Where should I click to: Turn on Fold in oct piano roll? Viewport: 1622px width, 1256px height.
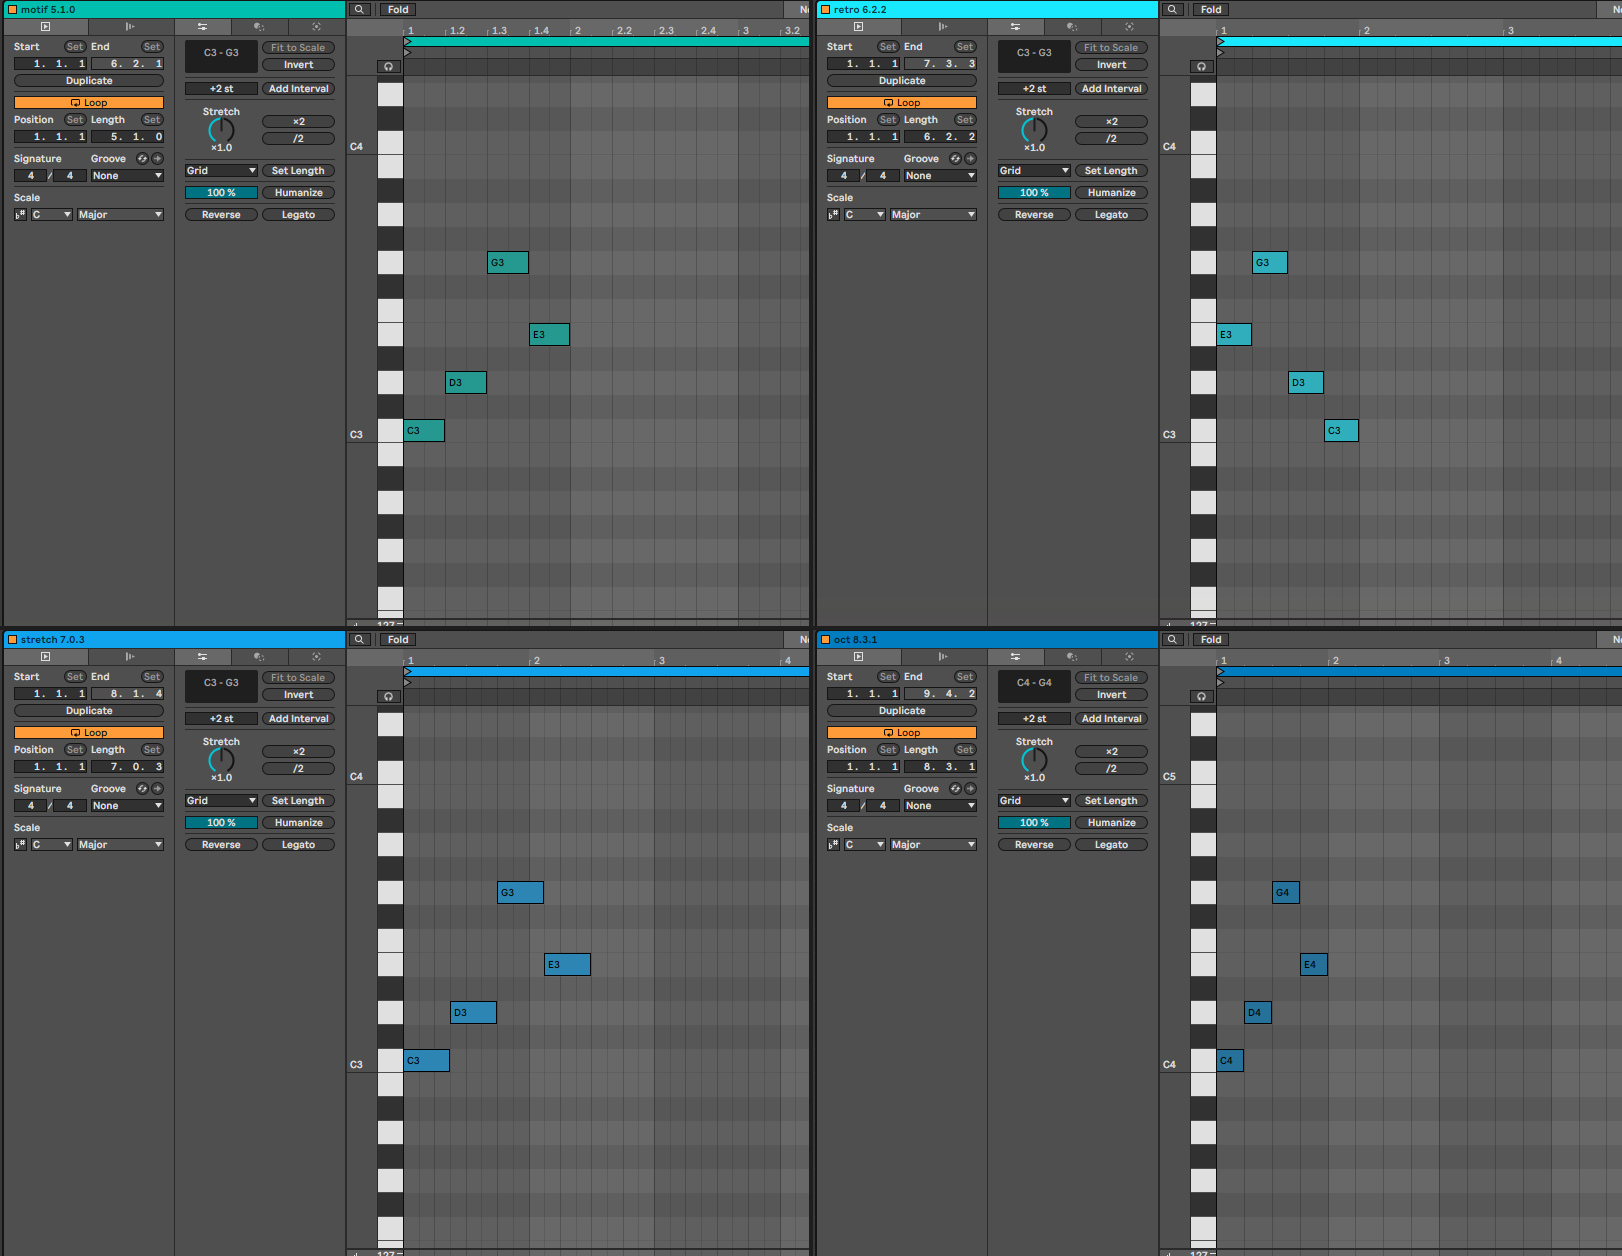click(x=1211, y=639)
